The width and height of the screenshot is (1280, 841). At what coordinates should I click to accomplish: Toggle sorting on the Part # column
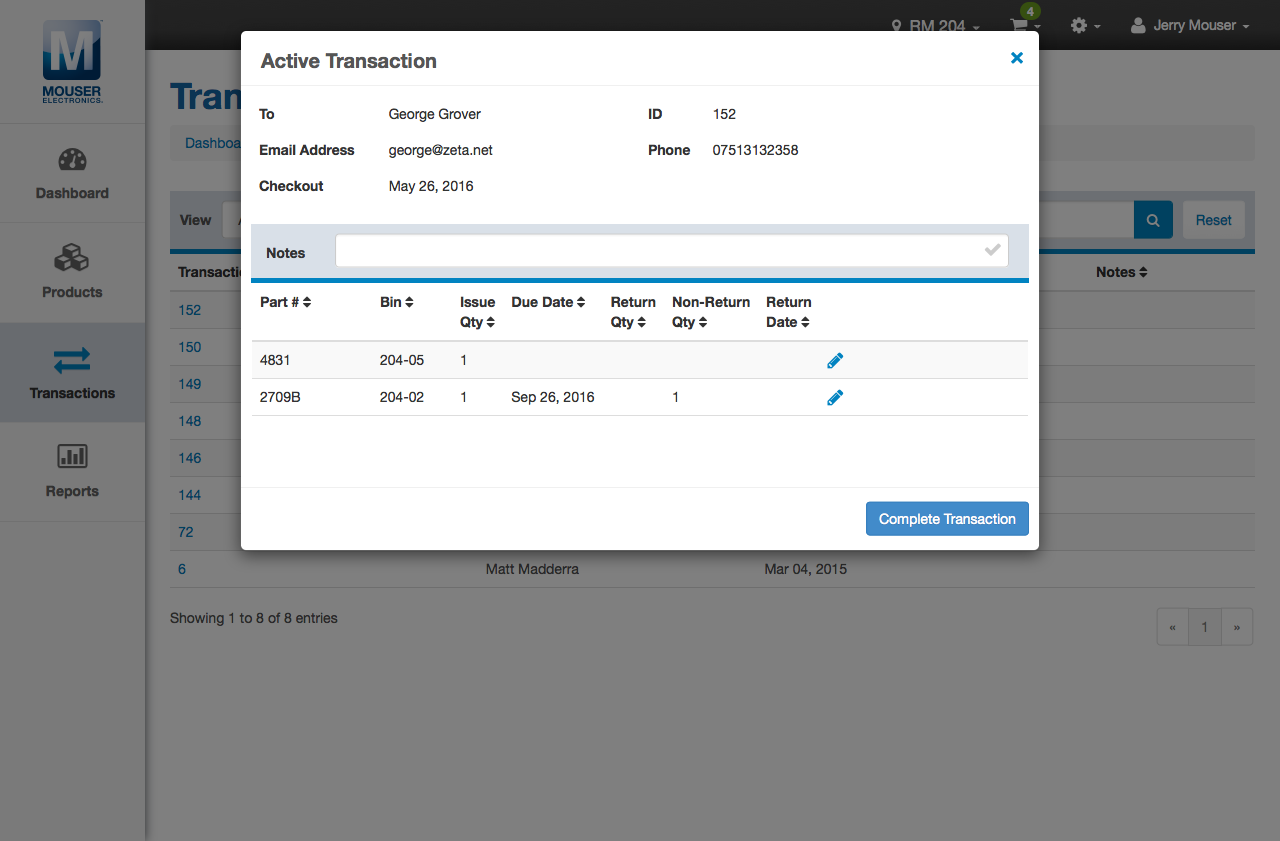coord(285,302)
